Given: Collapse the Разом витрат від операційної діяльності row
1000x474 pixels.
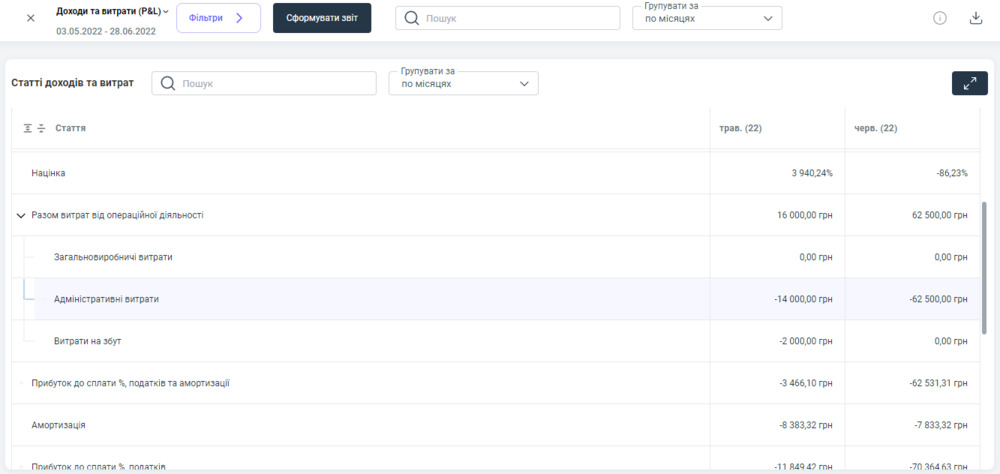Looking at the screenshot, I should click(21, 215).
